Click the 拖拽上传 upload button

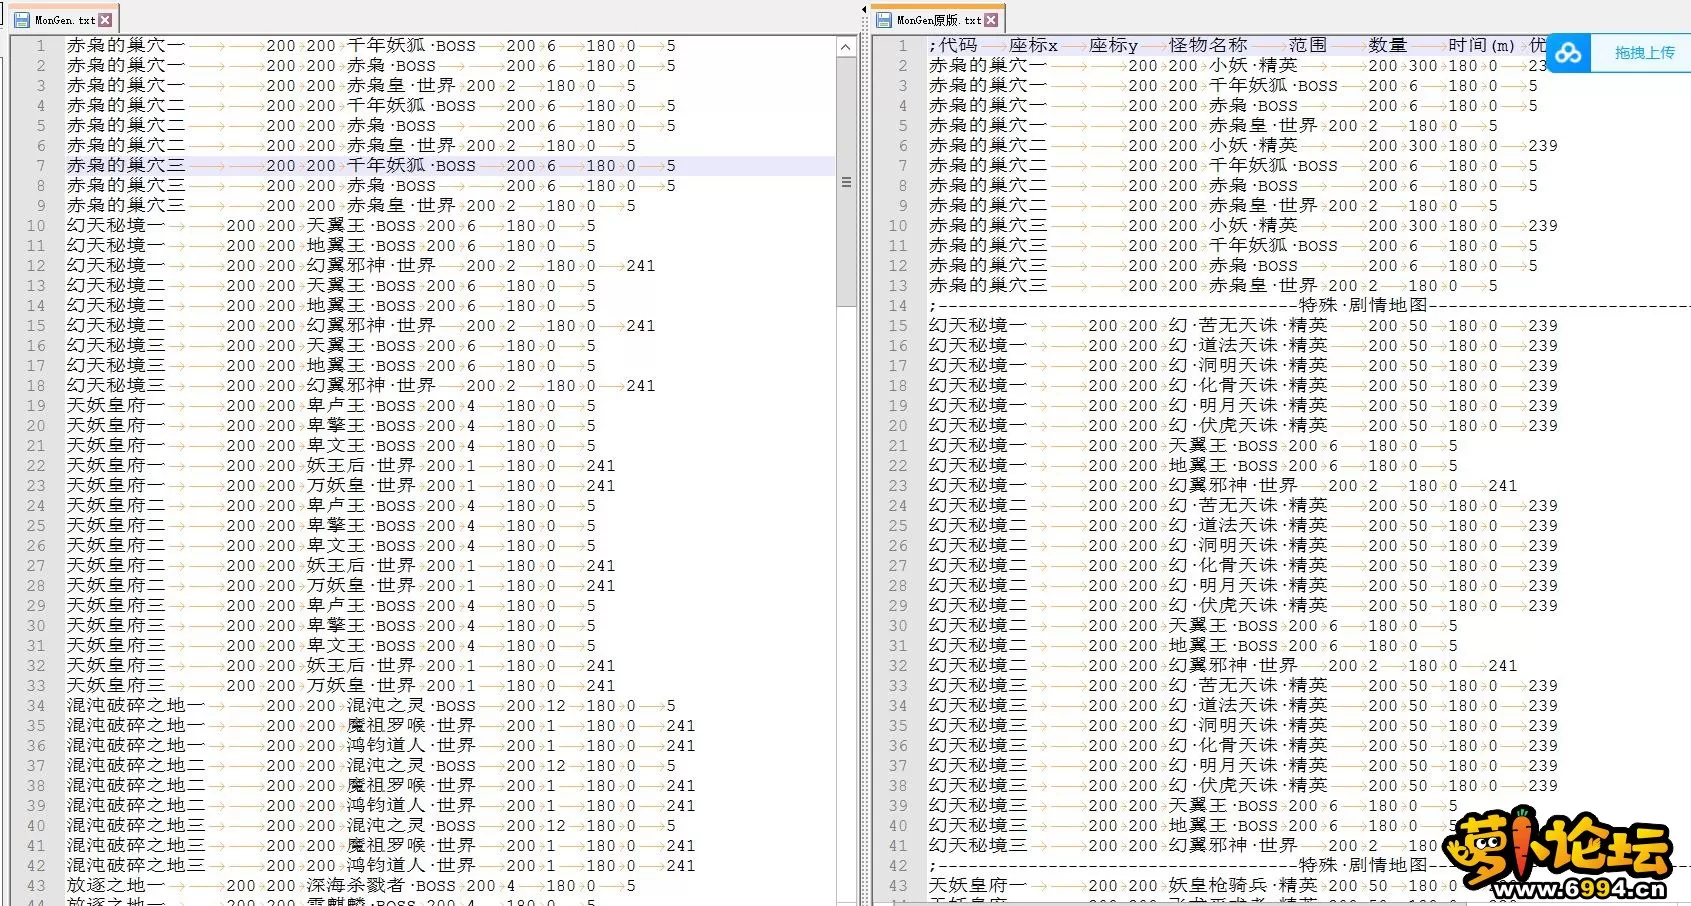coord(1644,53)
